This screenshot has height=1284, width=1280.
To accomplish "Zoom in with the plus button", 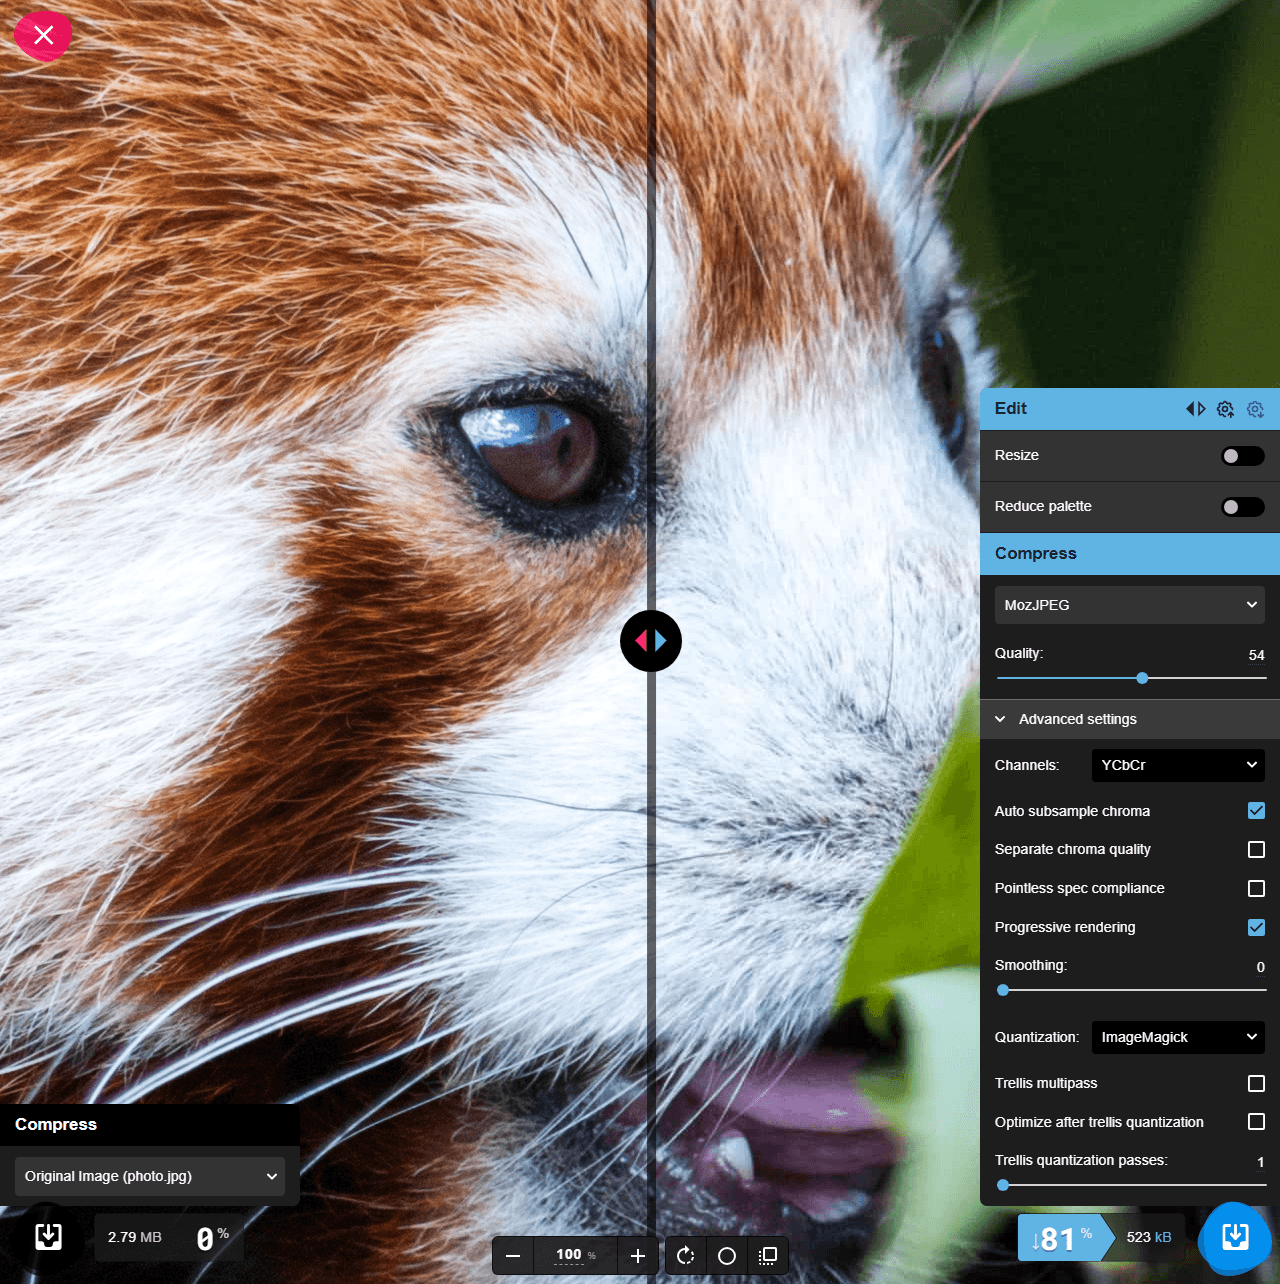I will coord(638,1256).
